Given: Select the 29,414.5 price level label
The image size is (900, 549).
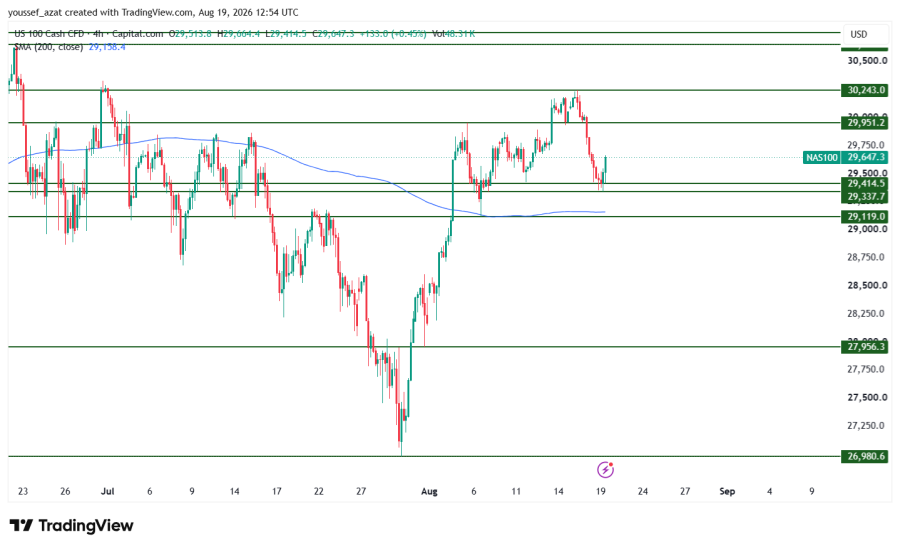Looking at the screenshot, I should click(x=865, y=184).
